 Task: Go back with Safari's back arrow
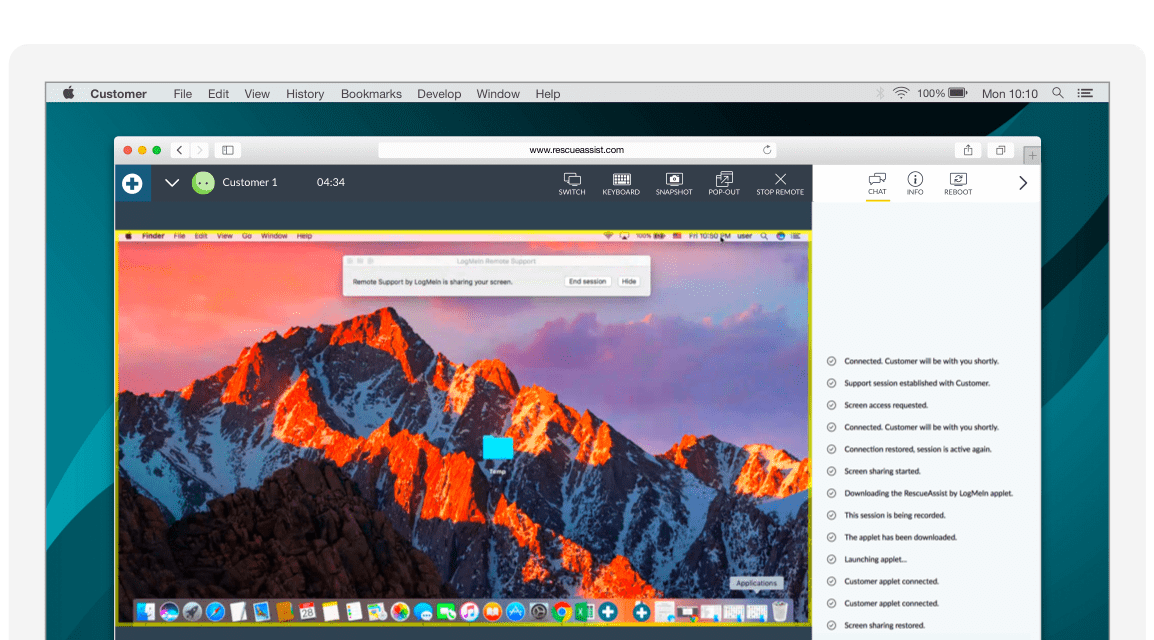(x=180, y=150)
